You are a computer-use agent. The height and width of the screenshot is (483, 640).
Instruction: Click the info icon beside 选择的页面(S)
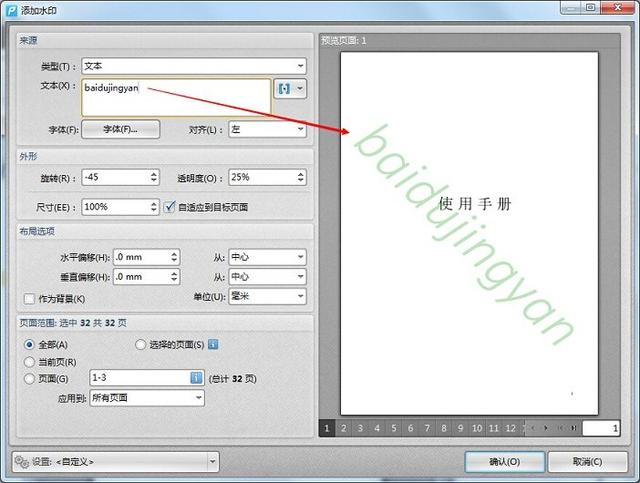213,344
